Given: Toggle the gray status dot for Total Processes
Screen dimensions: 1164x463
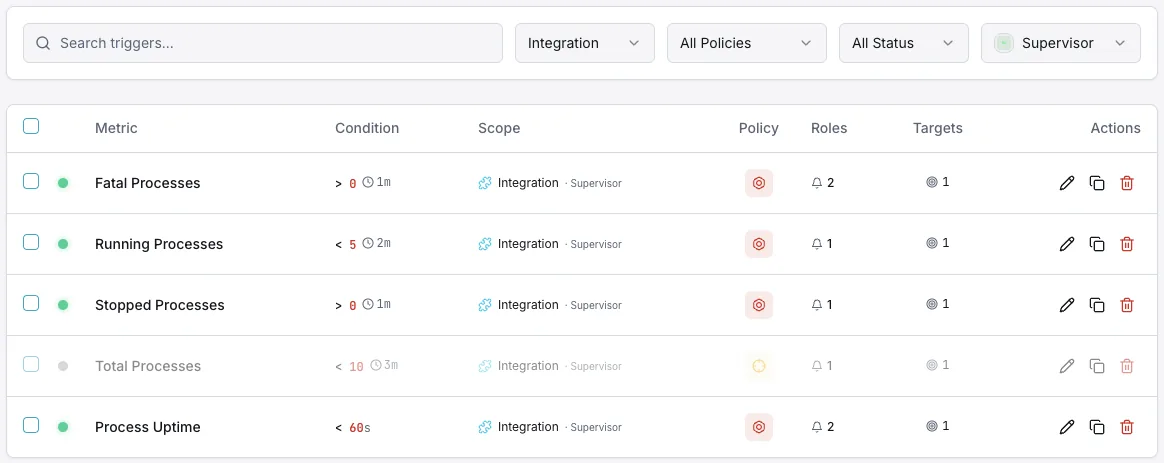Looking at the screenshot, I should (x=63, y=366).
